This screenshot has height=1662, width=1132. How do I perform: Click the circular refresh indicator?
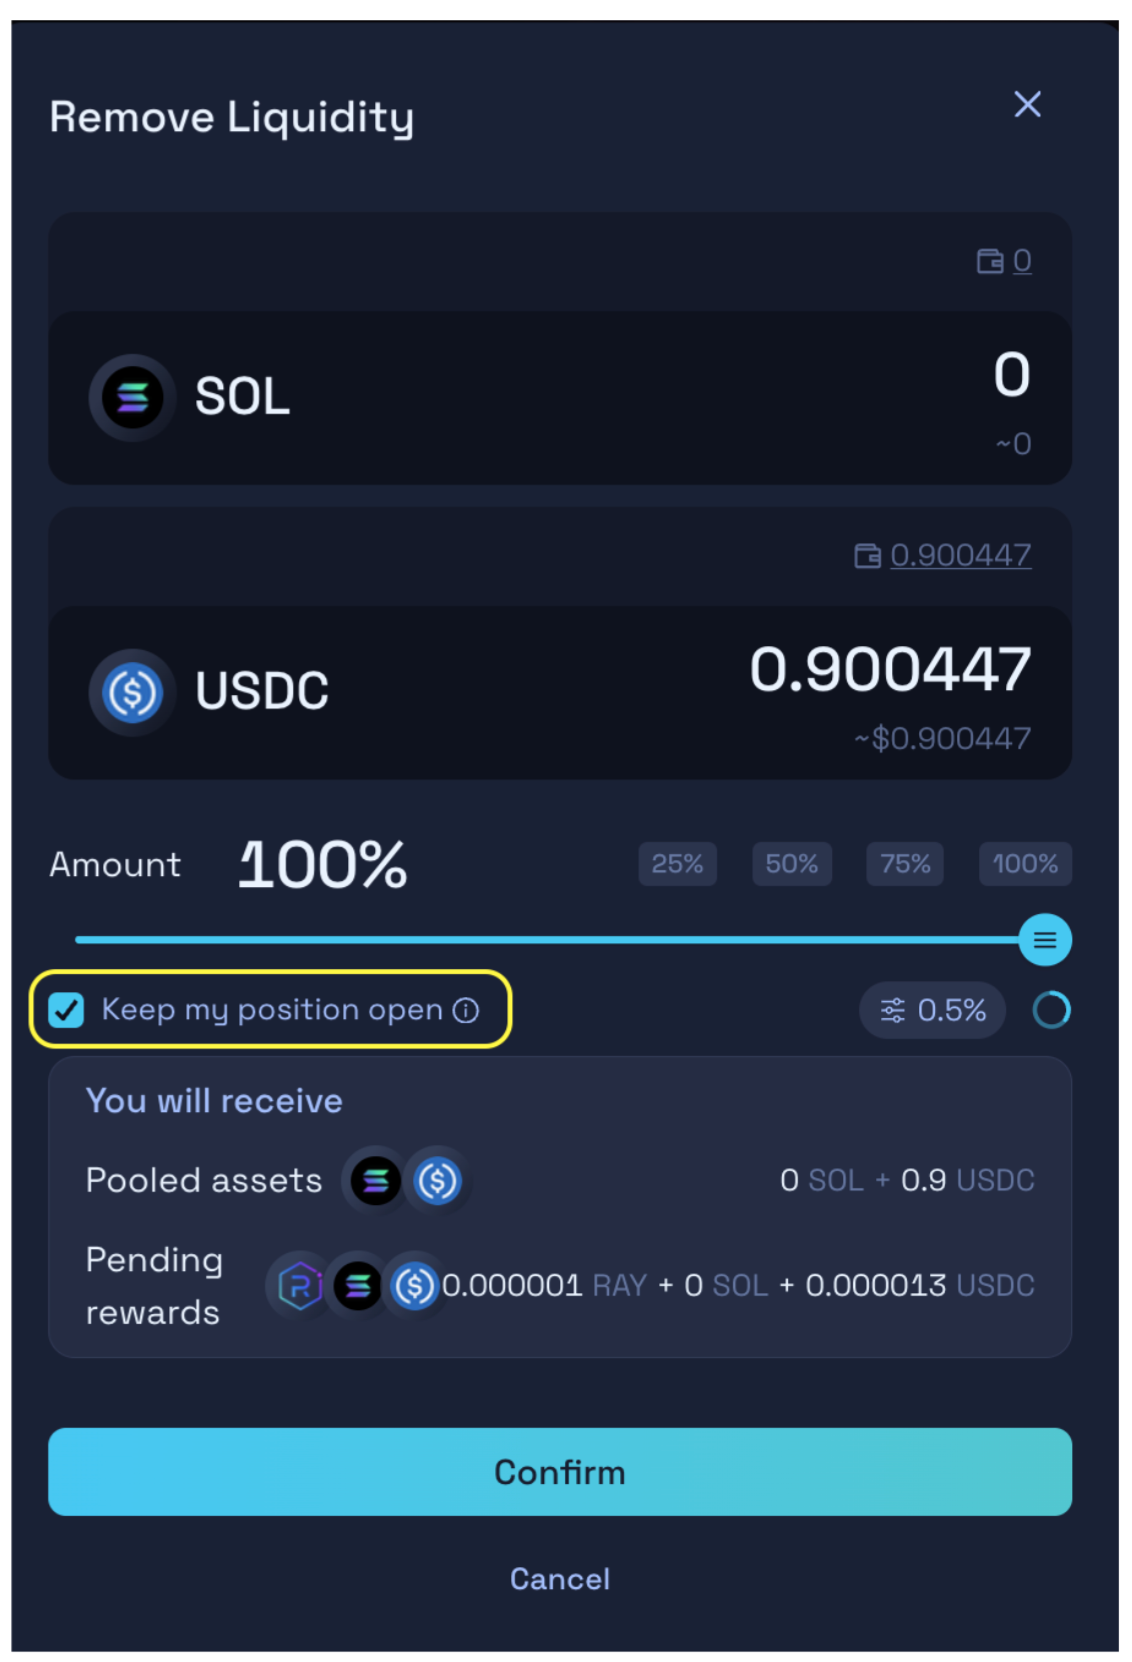tap(1051, 1010)
